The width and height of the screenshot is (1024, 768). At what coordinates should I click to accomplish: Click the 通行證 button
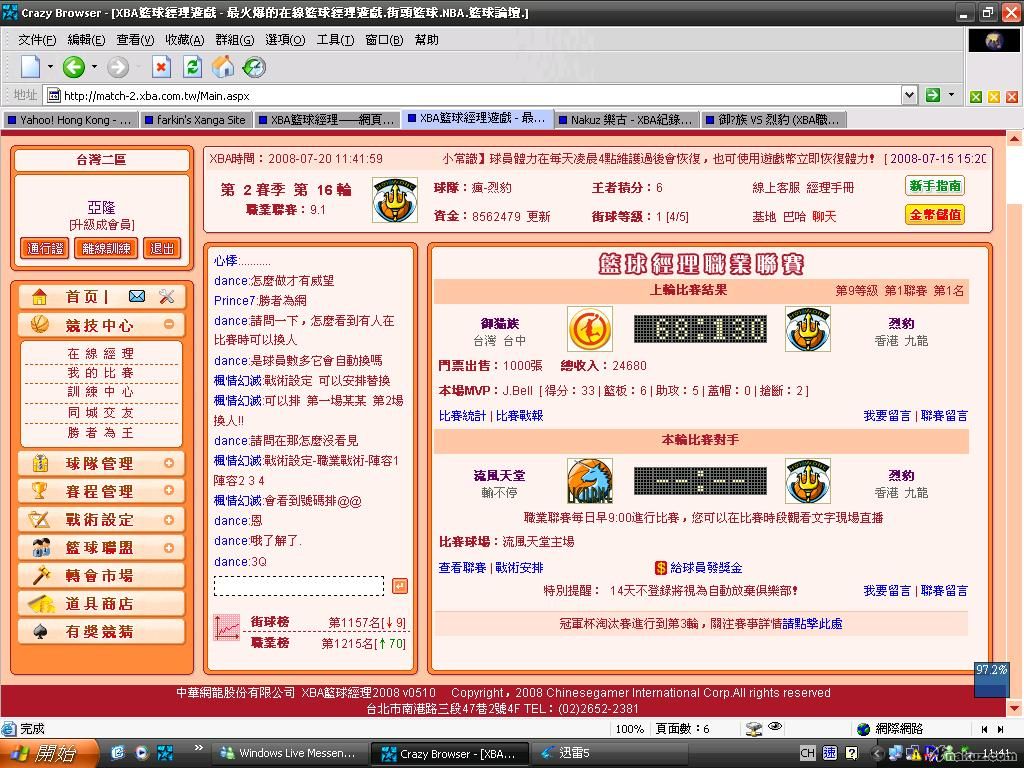coord(45,248)
